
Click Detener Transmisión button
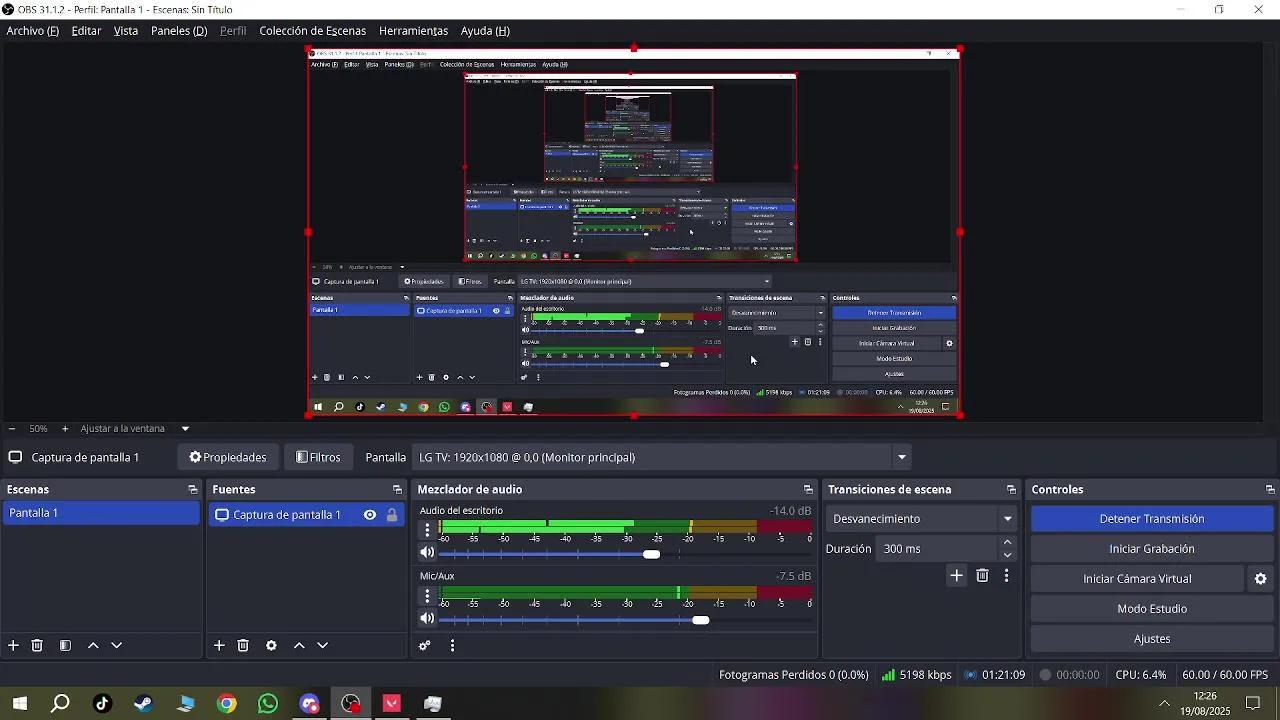1152,519
